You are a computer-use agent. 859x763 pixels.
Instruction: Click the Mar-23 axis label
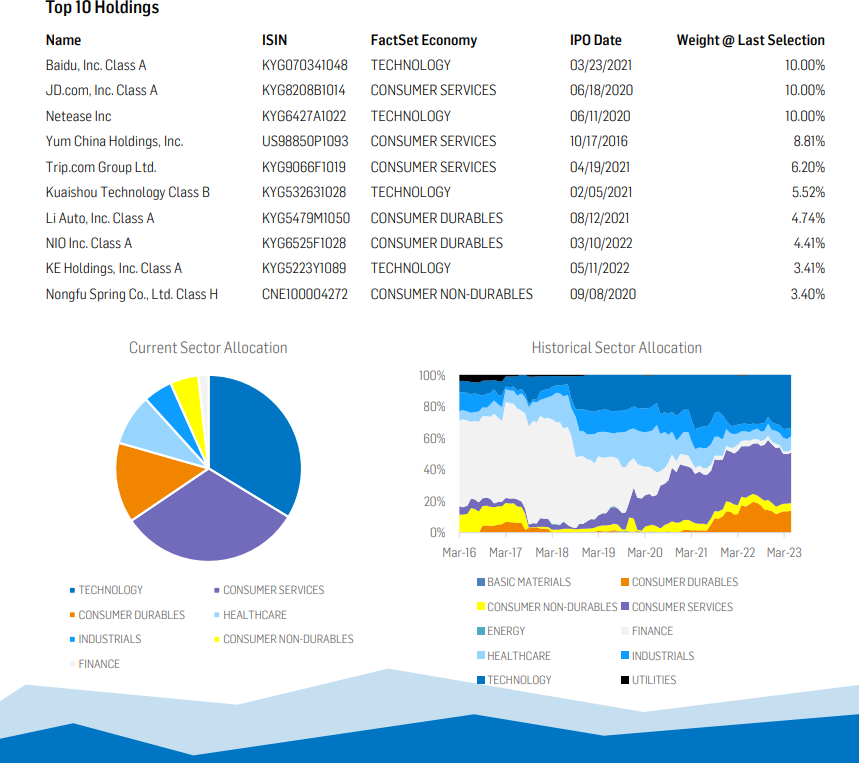click(784, 553)
